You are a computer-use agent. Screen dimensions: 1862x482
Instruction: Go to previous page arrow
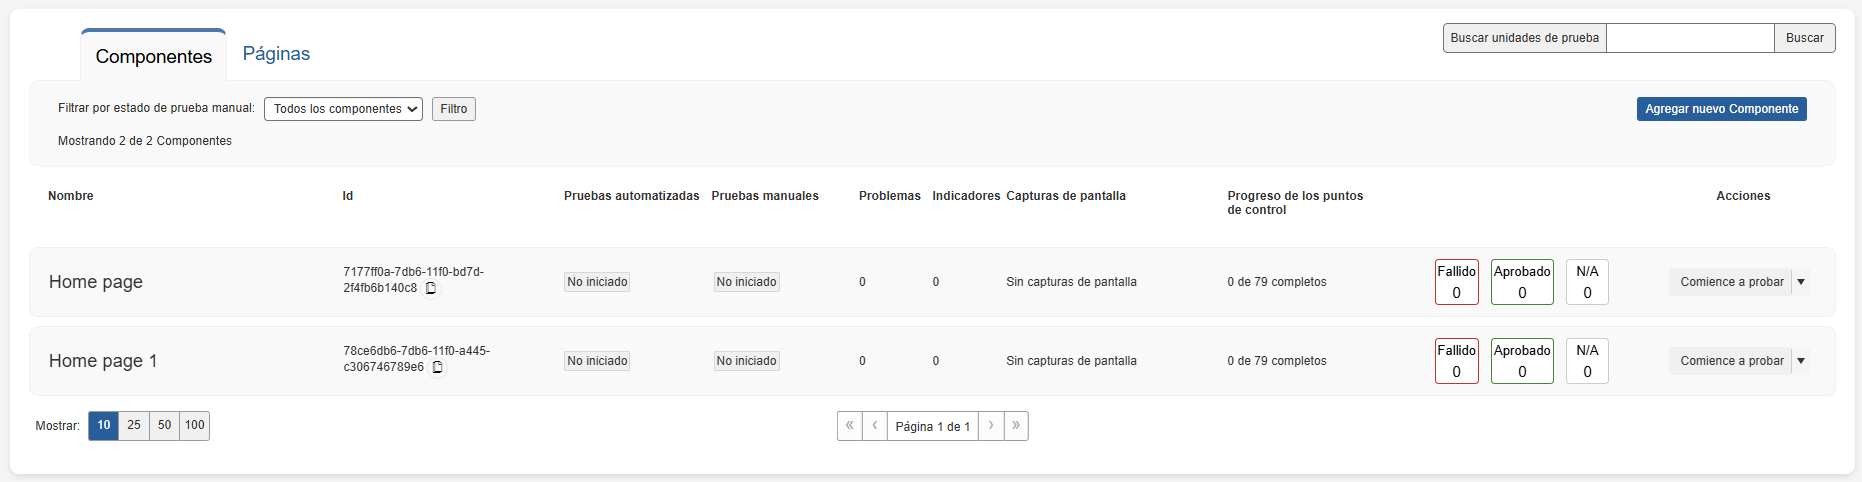click(875, 426)
